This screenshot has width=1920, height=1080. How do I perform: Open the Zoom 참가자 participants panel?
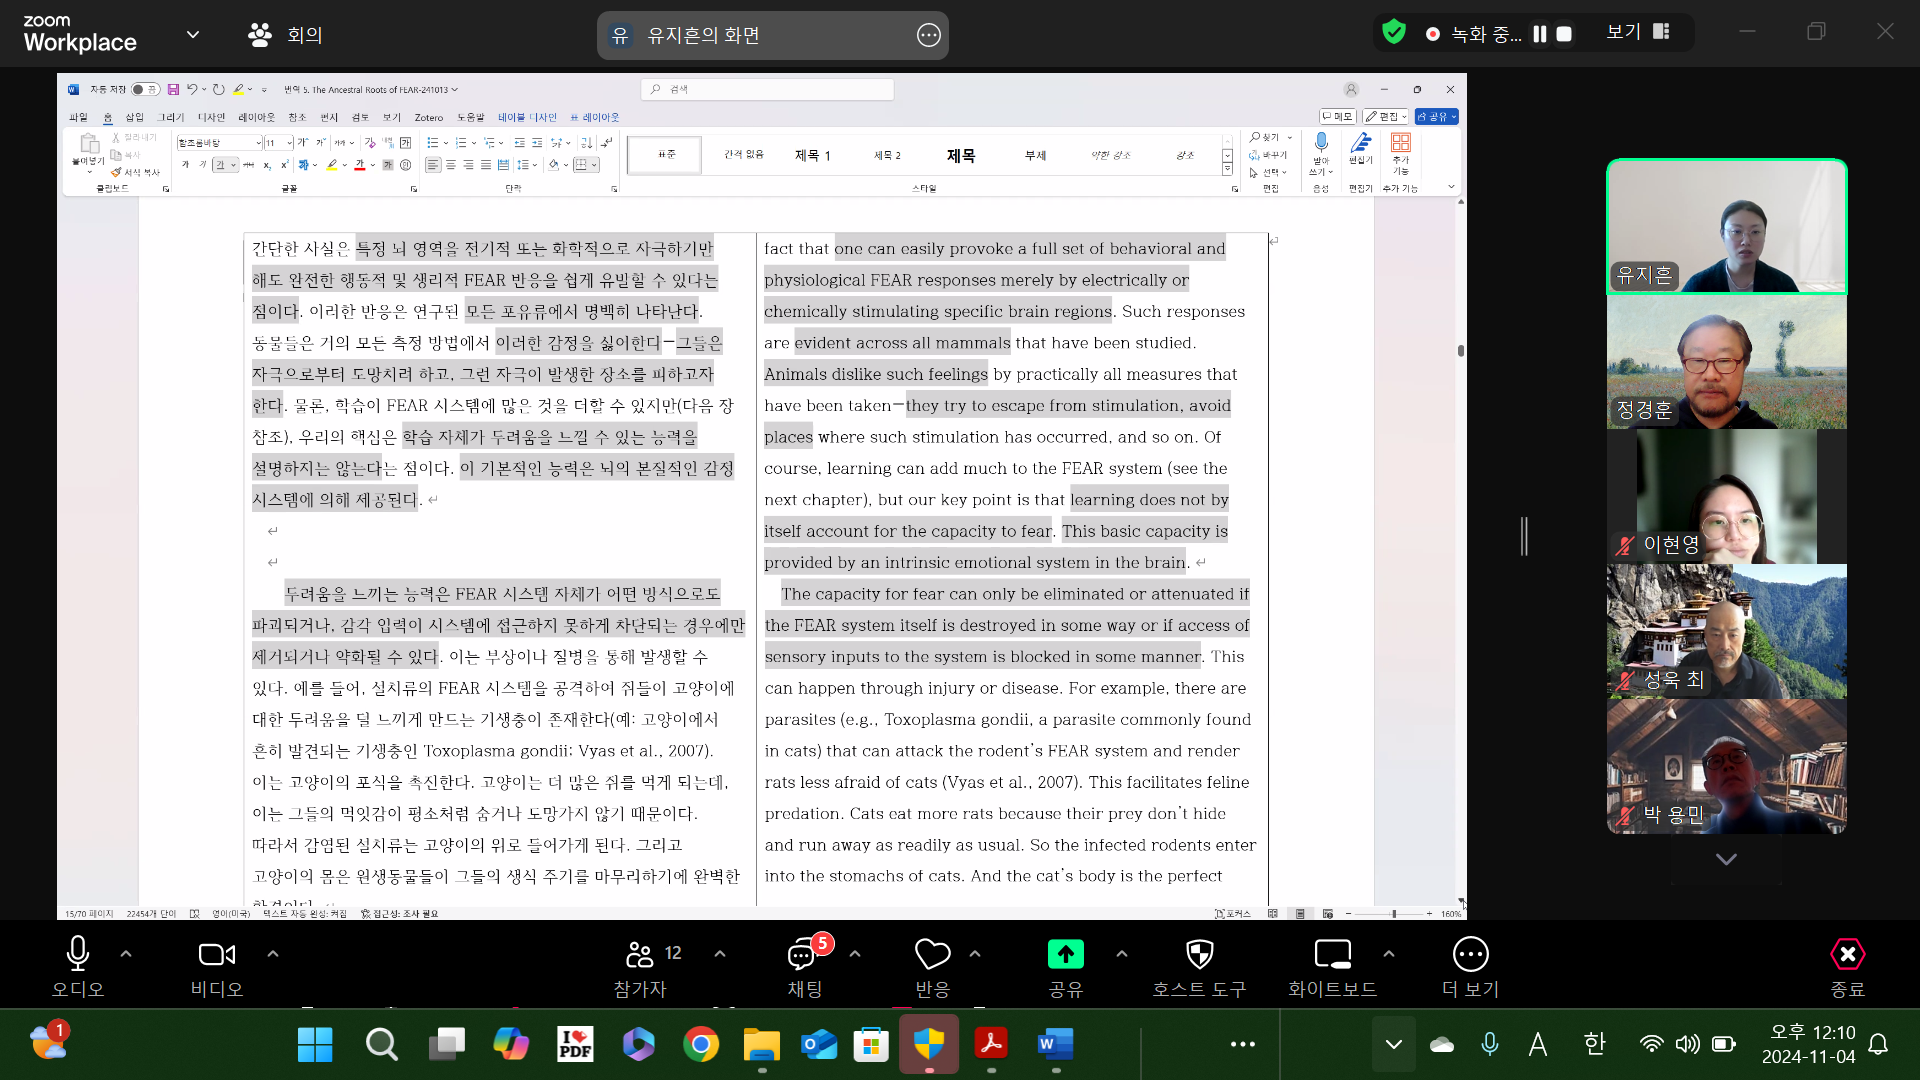tap(640, 966)
